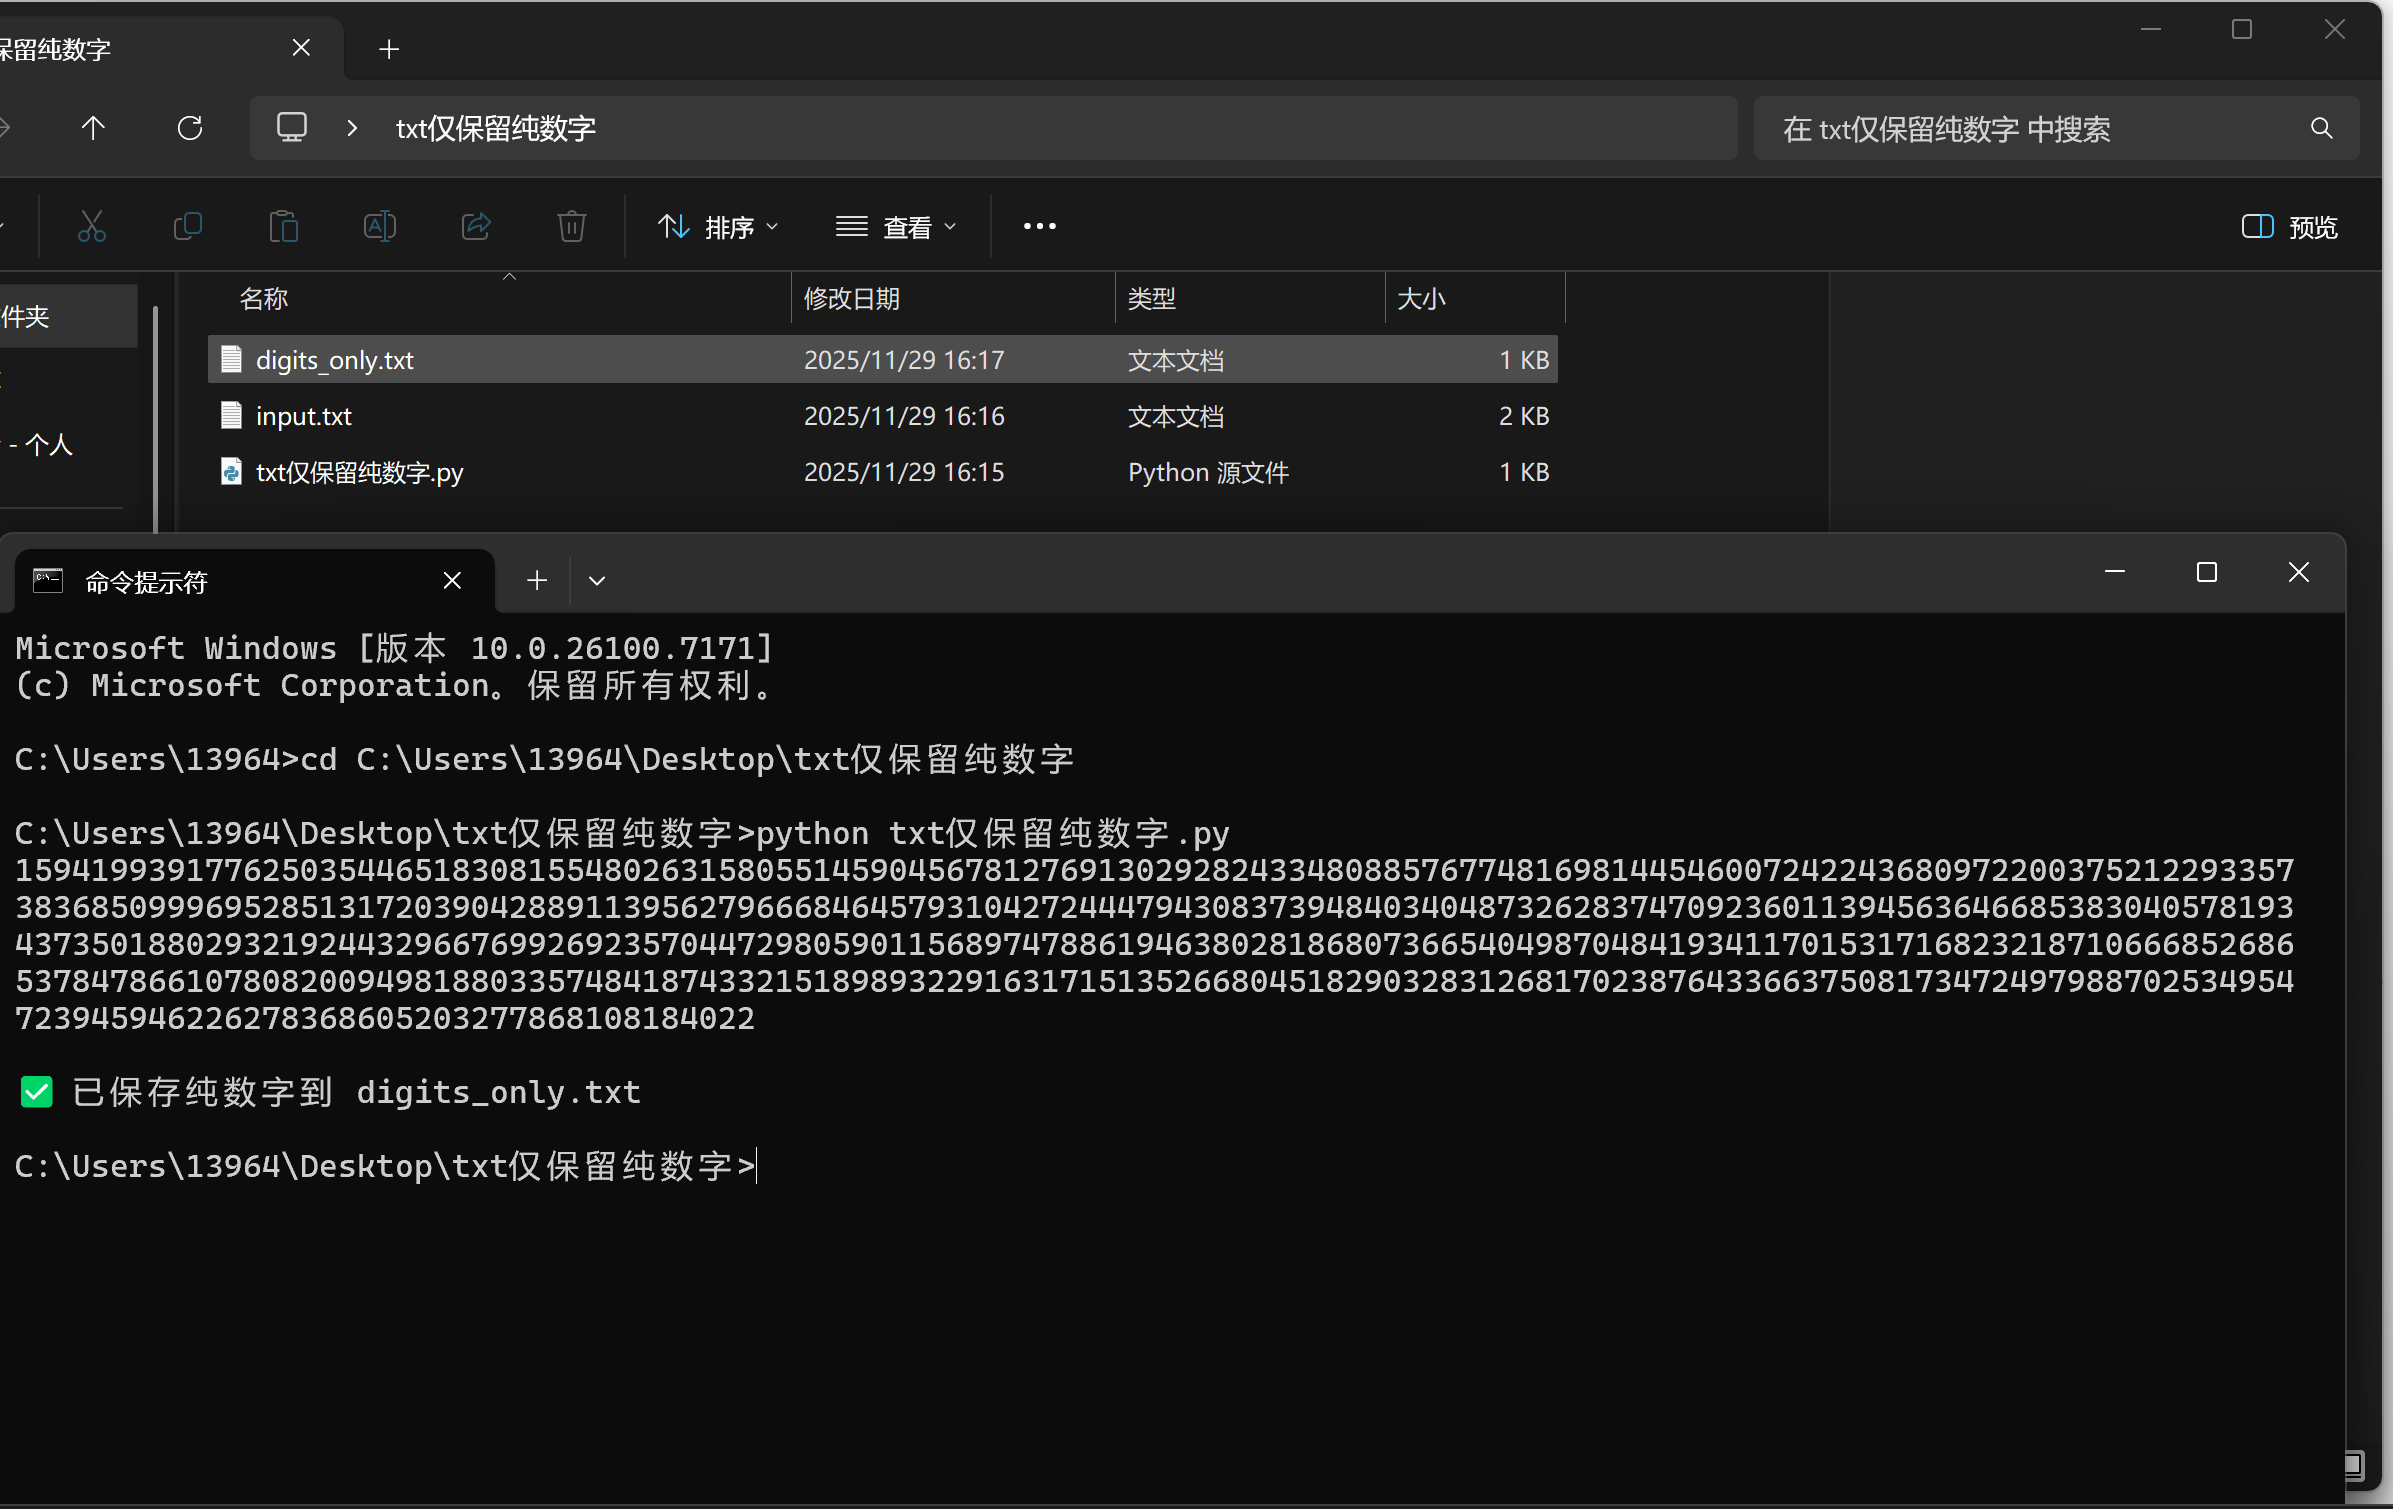Click the date 2025/11/29 16:16 of input.txt

point(904,416)
